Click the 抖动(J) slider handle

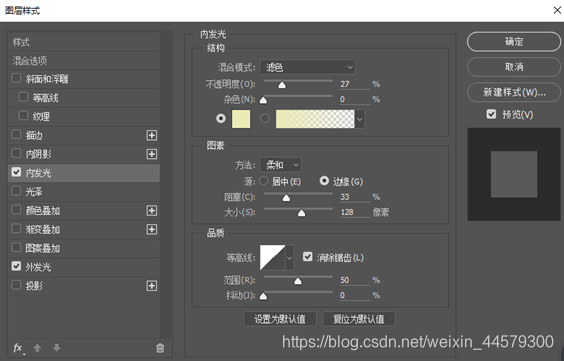pyautogui.click(x=263, y=296)
